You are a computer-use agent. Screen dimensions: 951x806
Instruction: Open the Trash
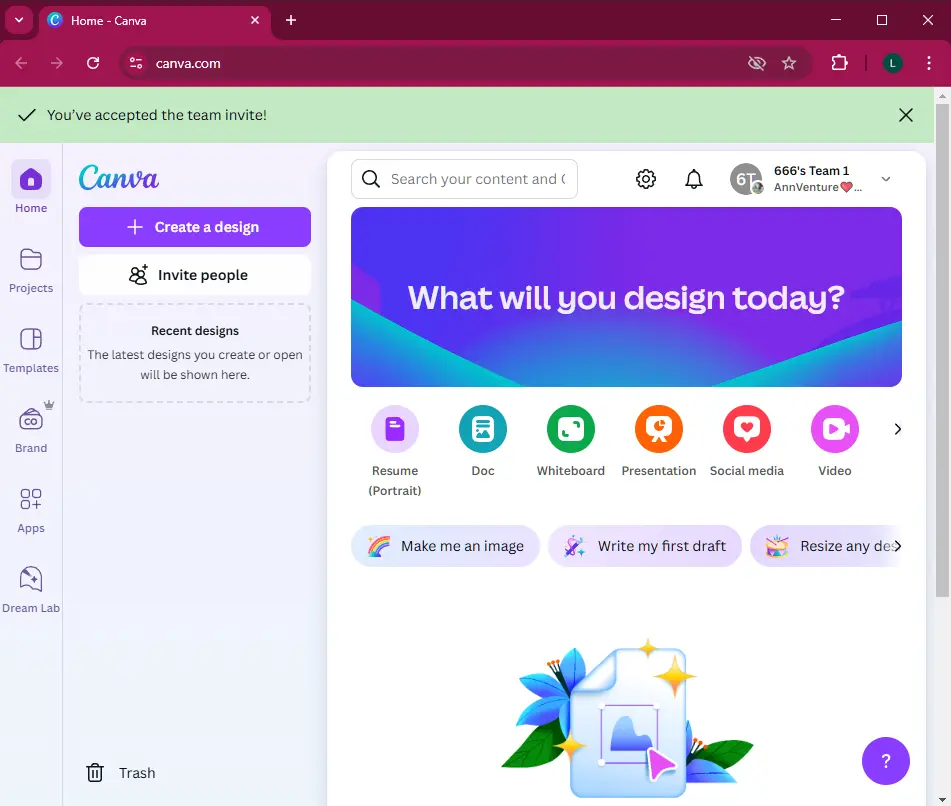click(121, 773)
